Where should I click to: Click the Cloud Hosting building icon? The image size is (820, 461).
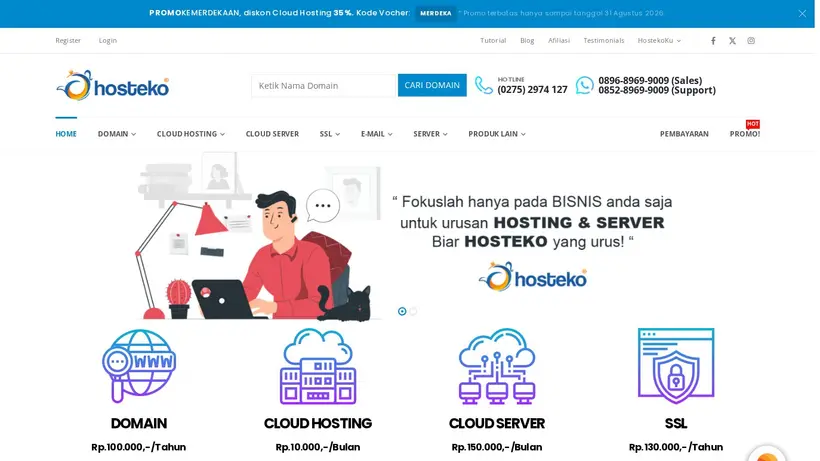pyautogui.click(x=318, y=366)
